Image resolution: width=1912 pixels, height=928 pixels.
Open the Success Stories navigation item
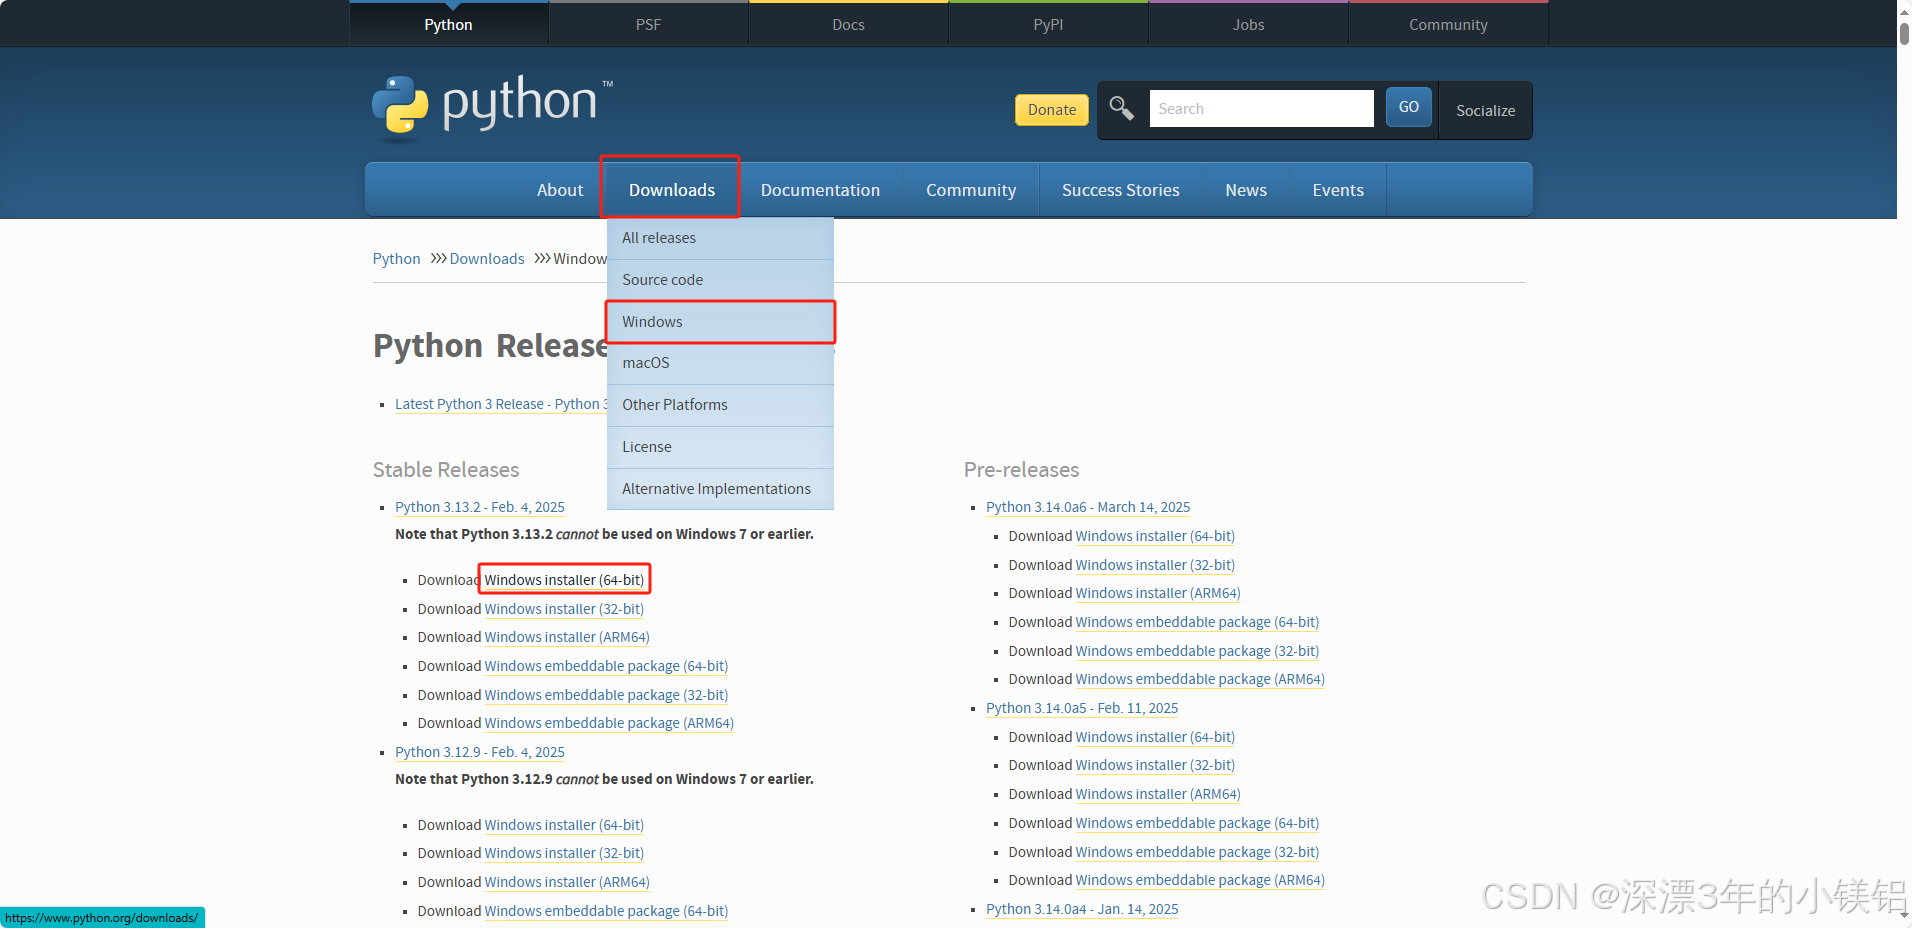click(1120, 190)
